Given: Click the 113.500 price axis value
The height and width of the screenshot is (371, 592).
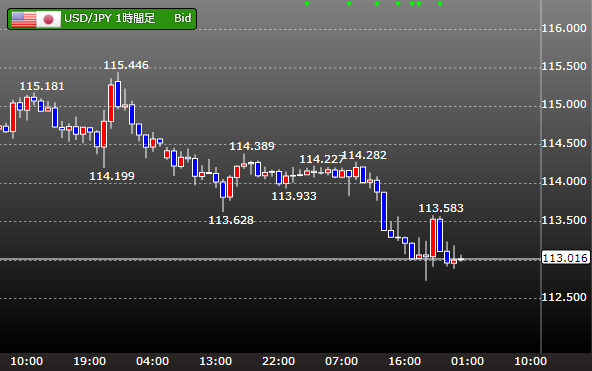Looking at the screenshot, I should [x=564, y=220].
